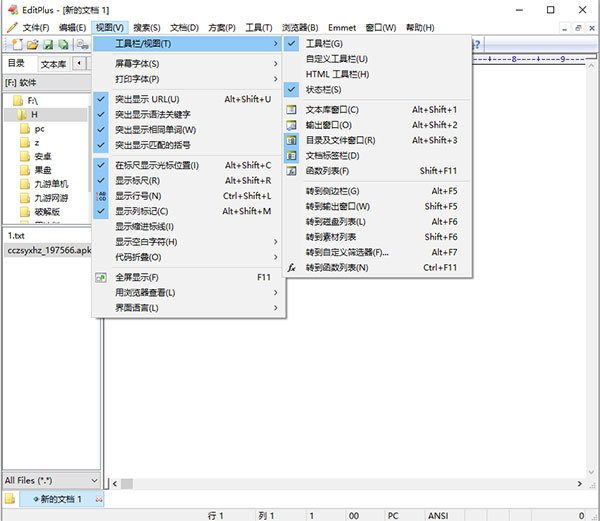Open the 搜索(S) menu
Viewport: 600px width, 521px height.
[x=147, y=28]
